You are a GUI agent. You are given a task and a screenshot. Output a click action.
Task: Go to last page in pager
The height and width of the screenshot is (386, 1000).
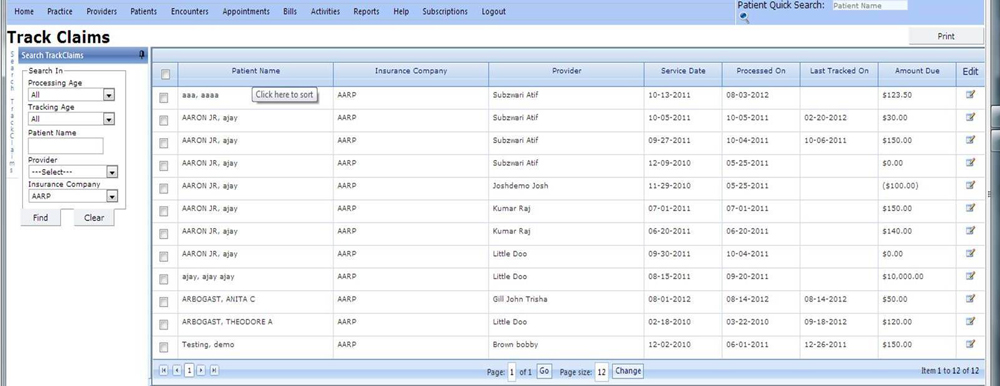[x=214, y=370]
